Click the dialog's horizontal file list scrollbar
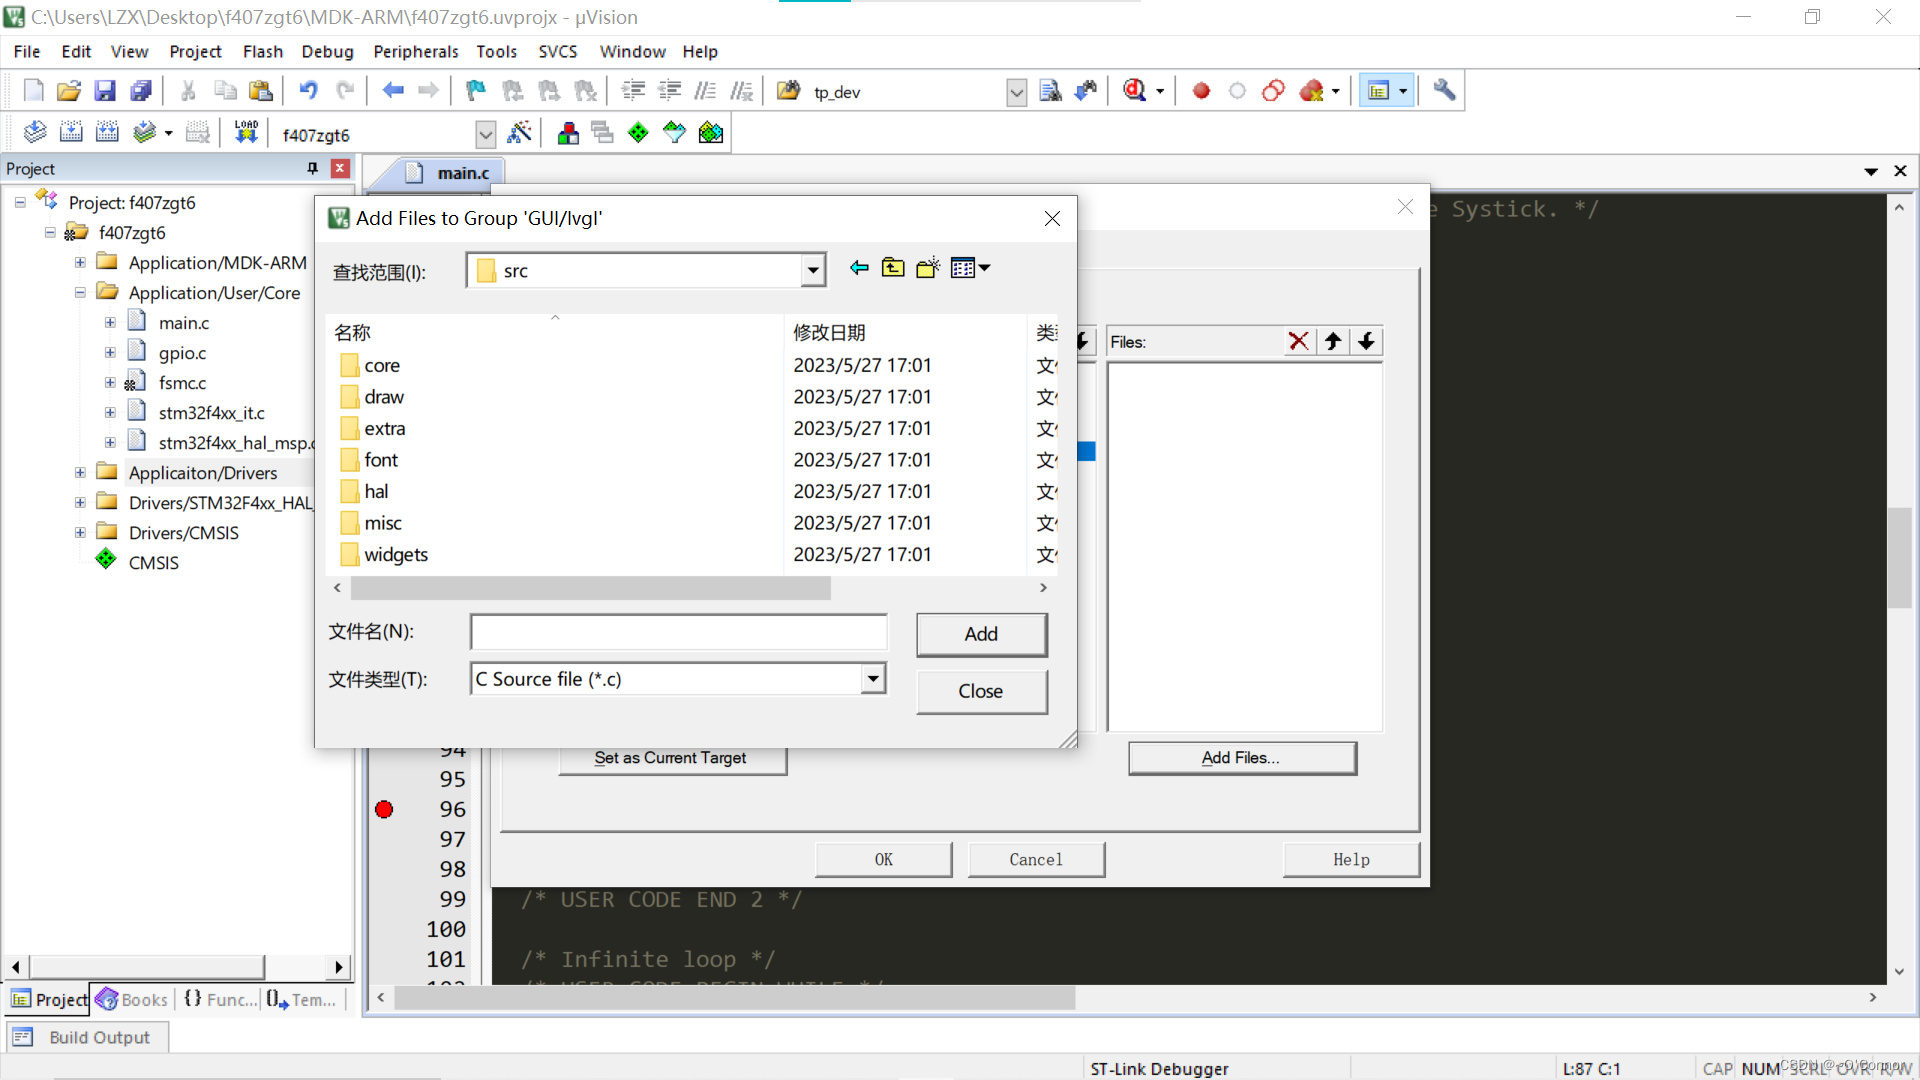This screenshot has height=1080, width=1920. click(590, 588)
